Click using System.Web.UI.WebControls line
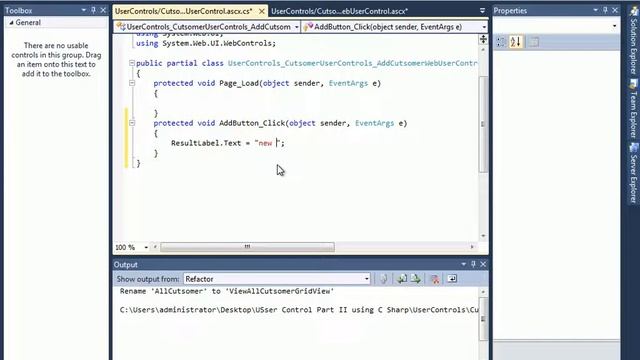 [x=206, y=43]
